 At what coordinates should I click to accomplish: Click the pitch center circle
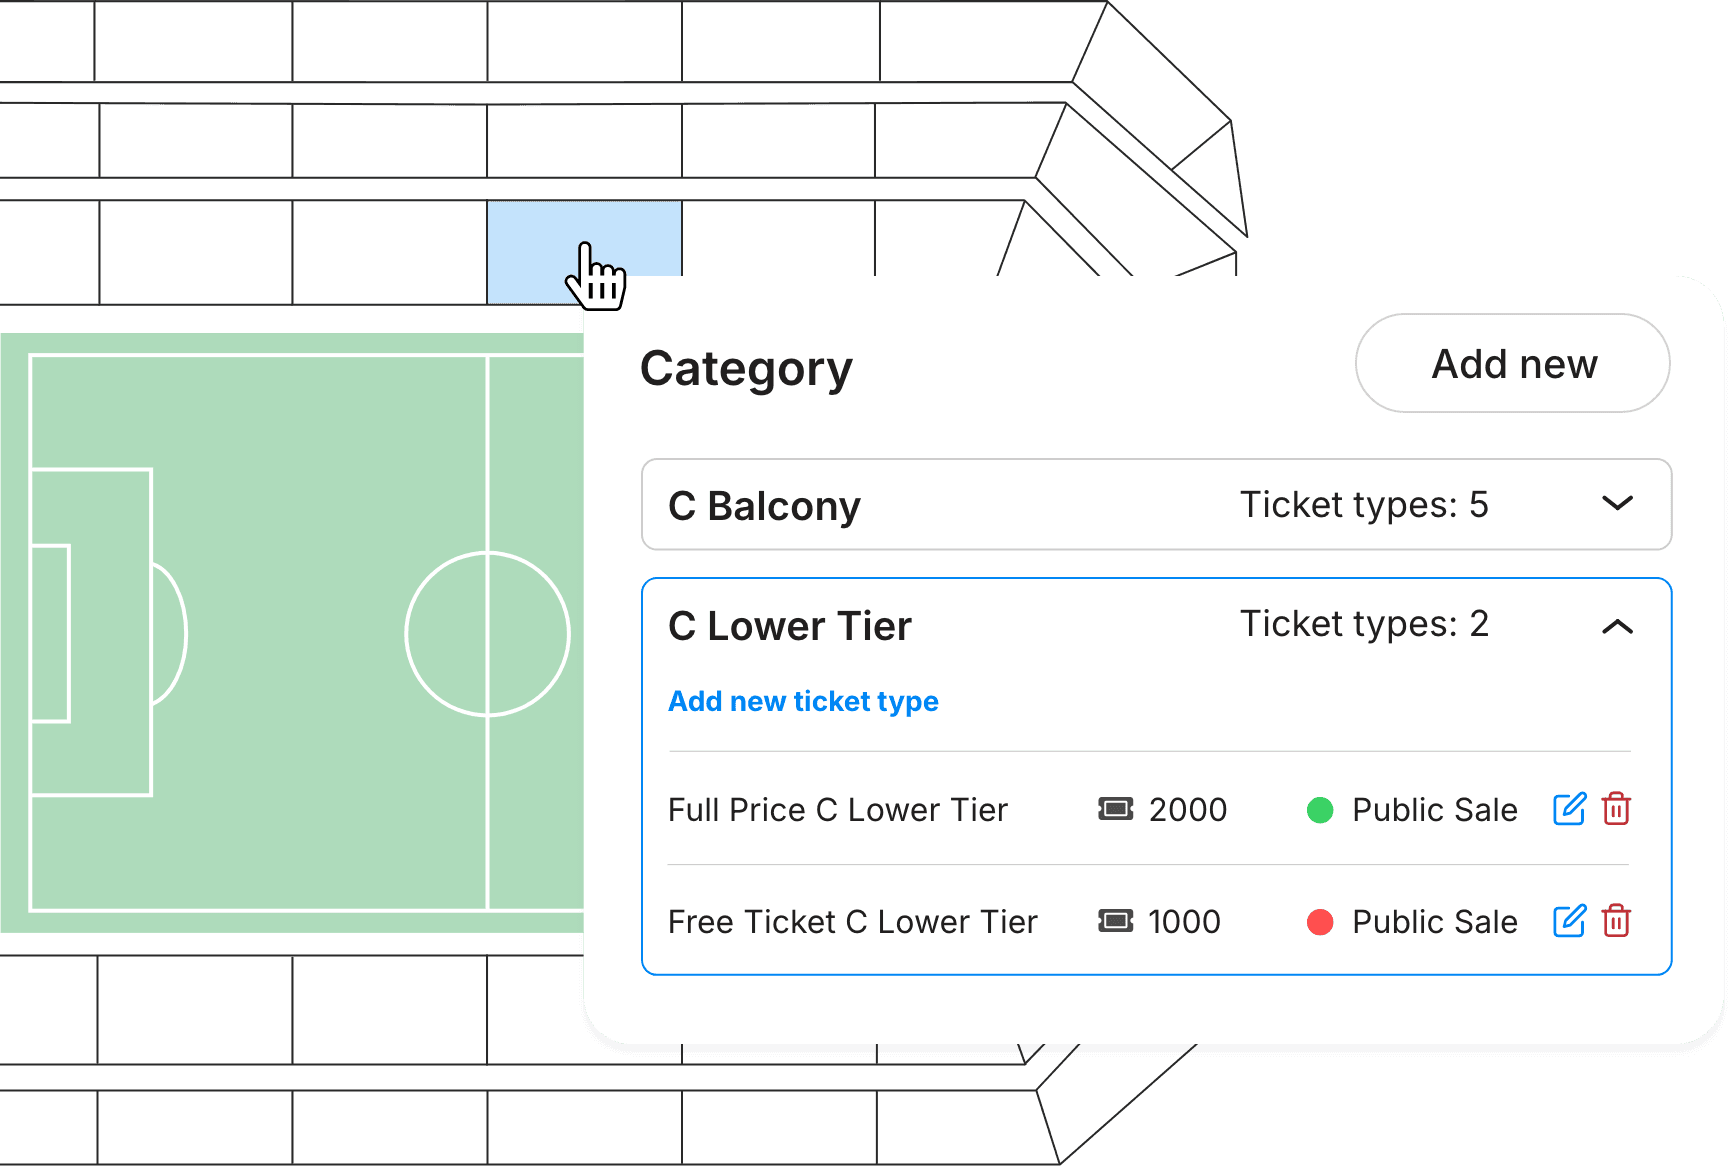[x=488, y=634]
